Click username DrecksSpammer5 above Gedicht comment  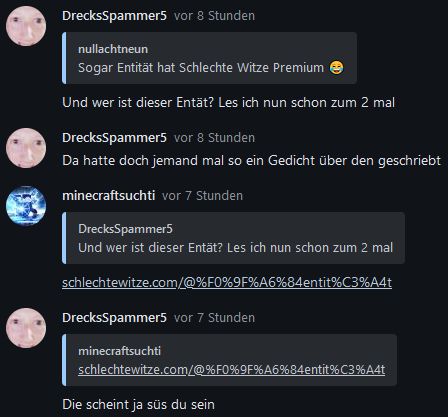point(114,138)
